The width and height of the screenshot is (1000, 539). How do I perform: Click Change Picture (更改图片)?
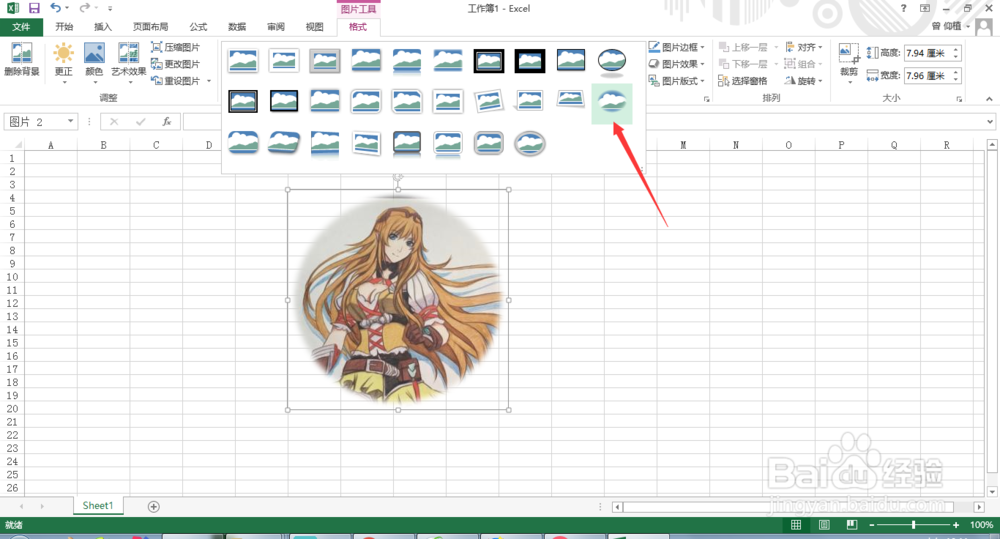tap(175, 64)
